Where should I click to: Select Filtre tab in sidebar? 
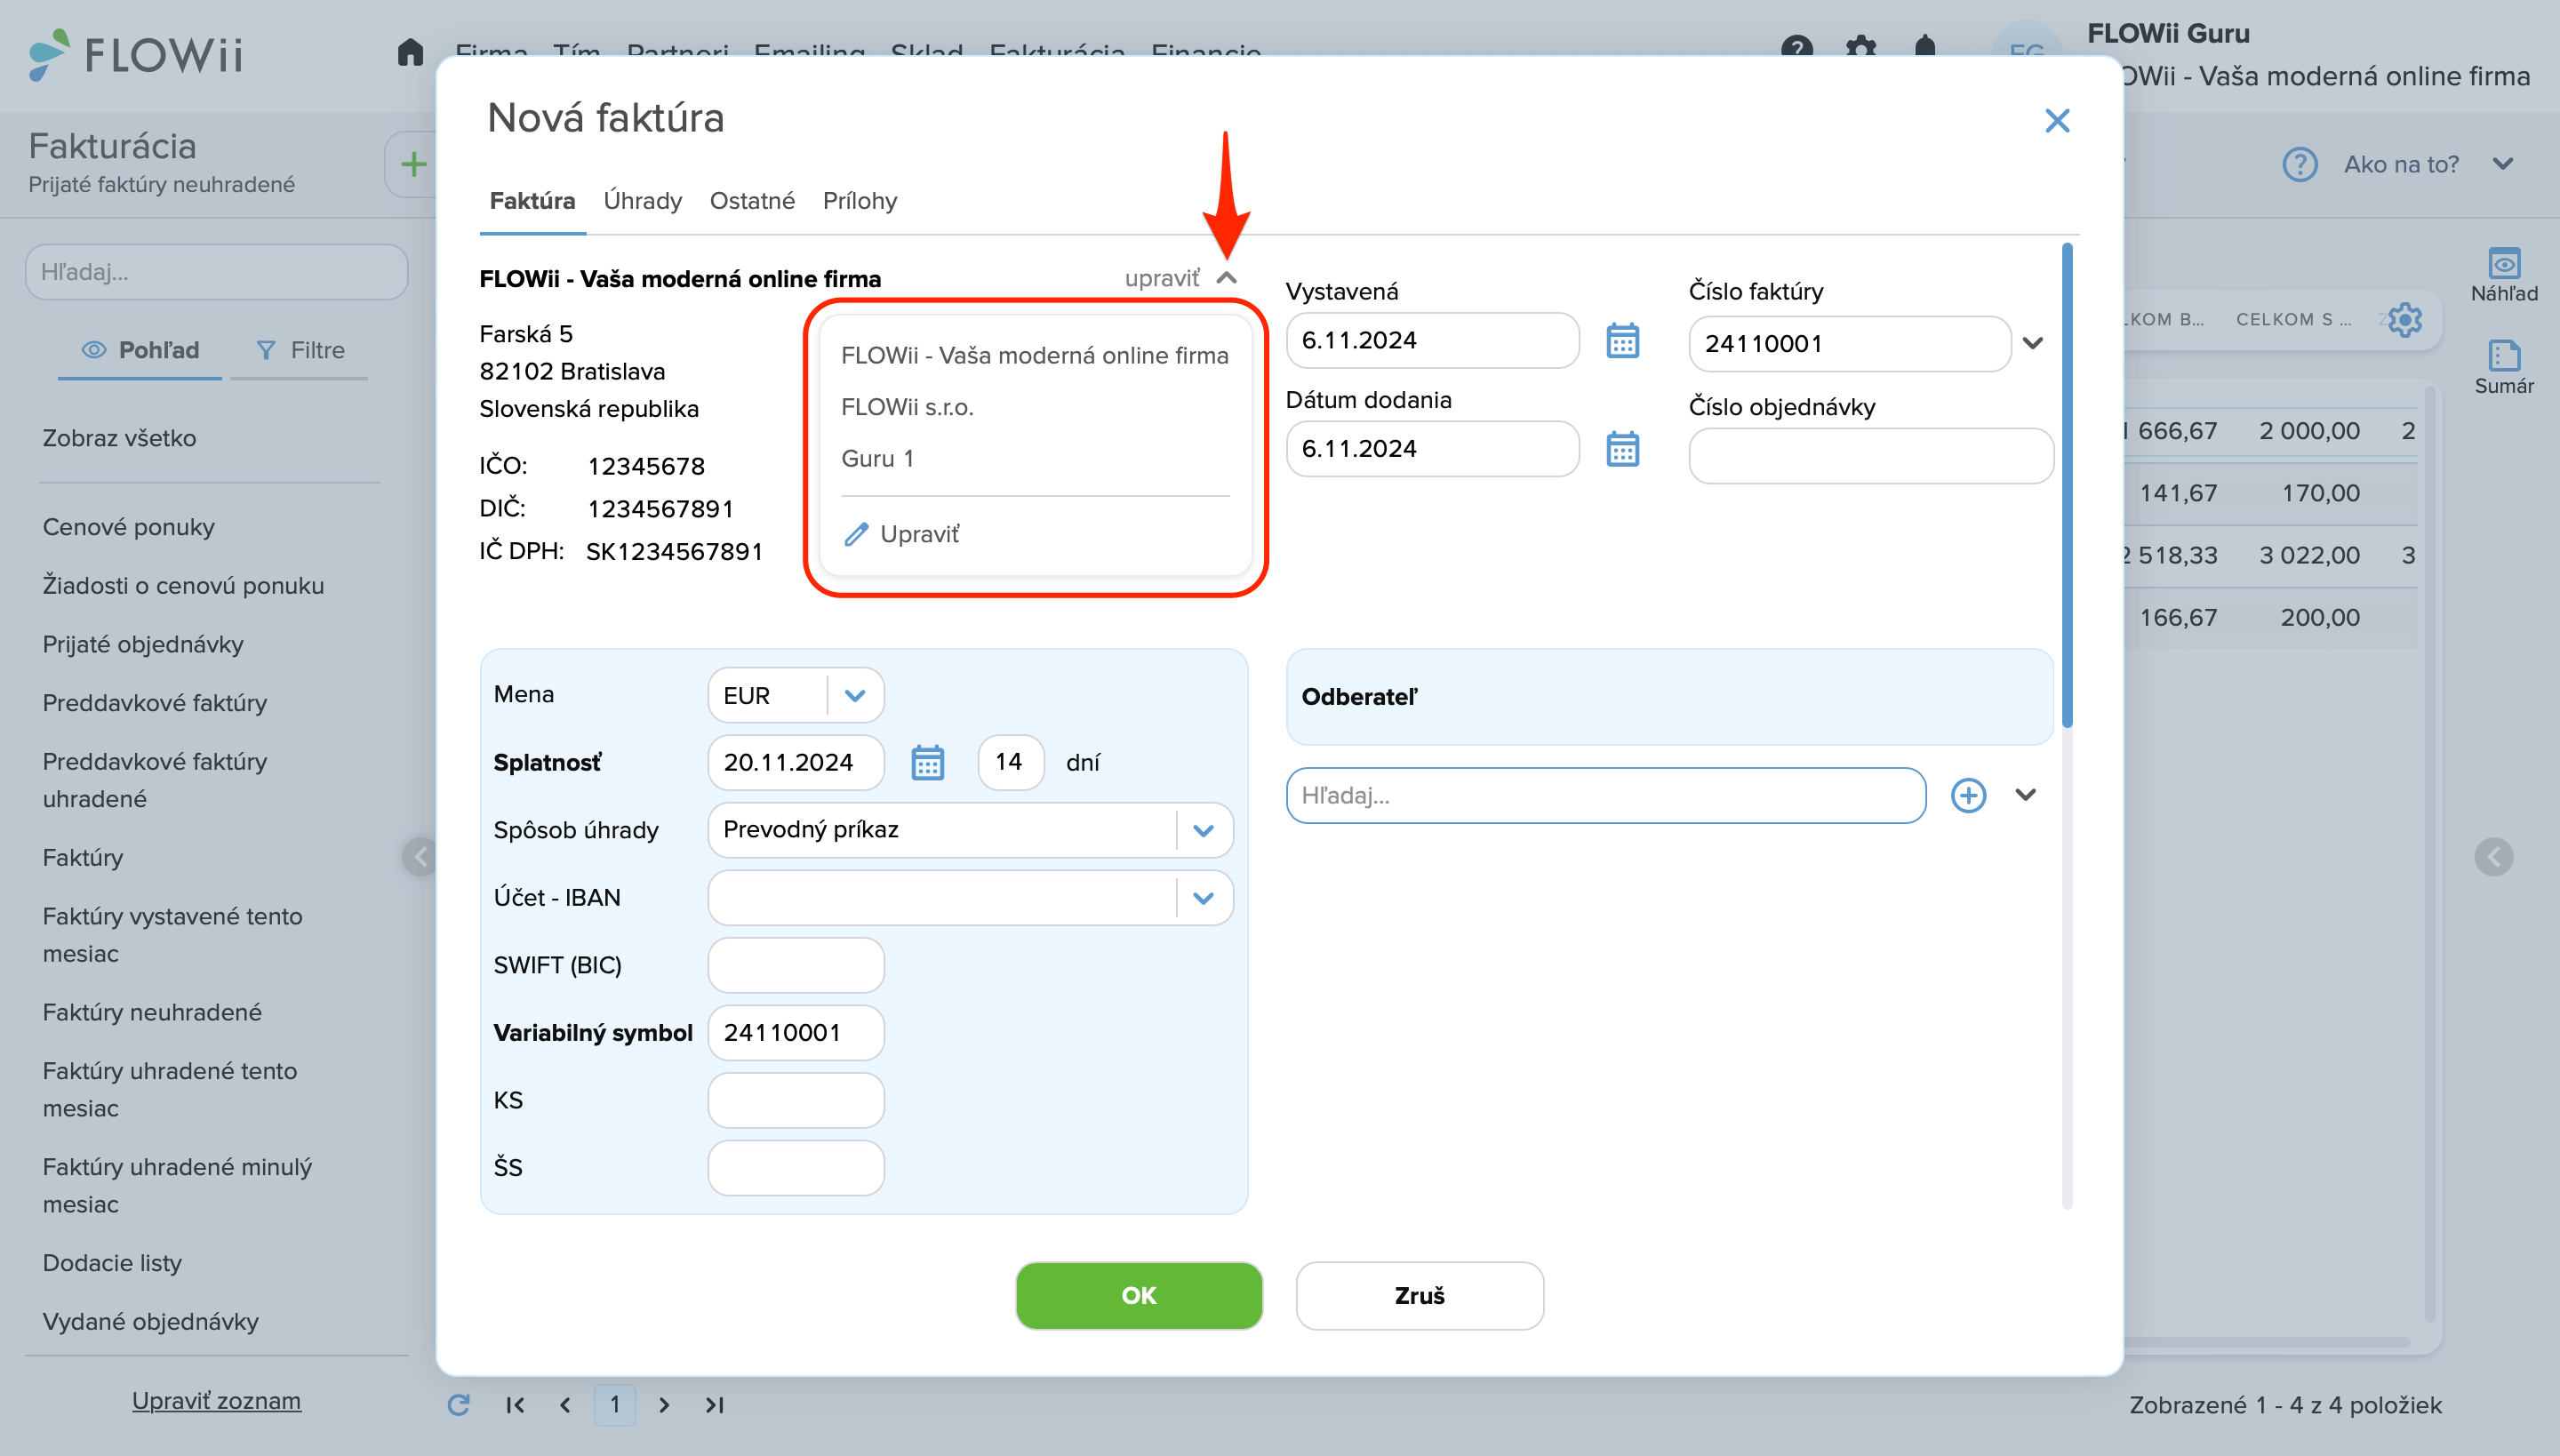point(300,350)
